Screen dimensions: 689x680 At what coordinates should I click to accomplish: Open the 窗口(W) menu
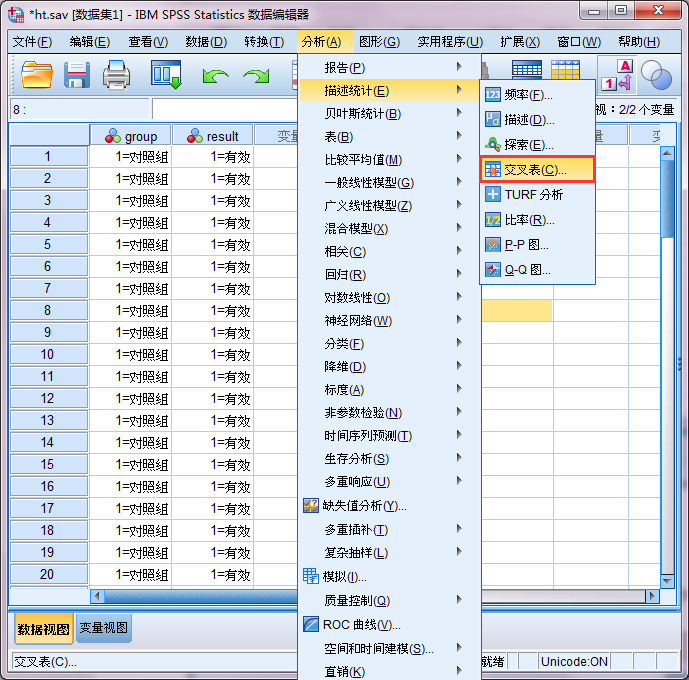[579, 42]
